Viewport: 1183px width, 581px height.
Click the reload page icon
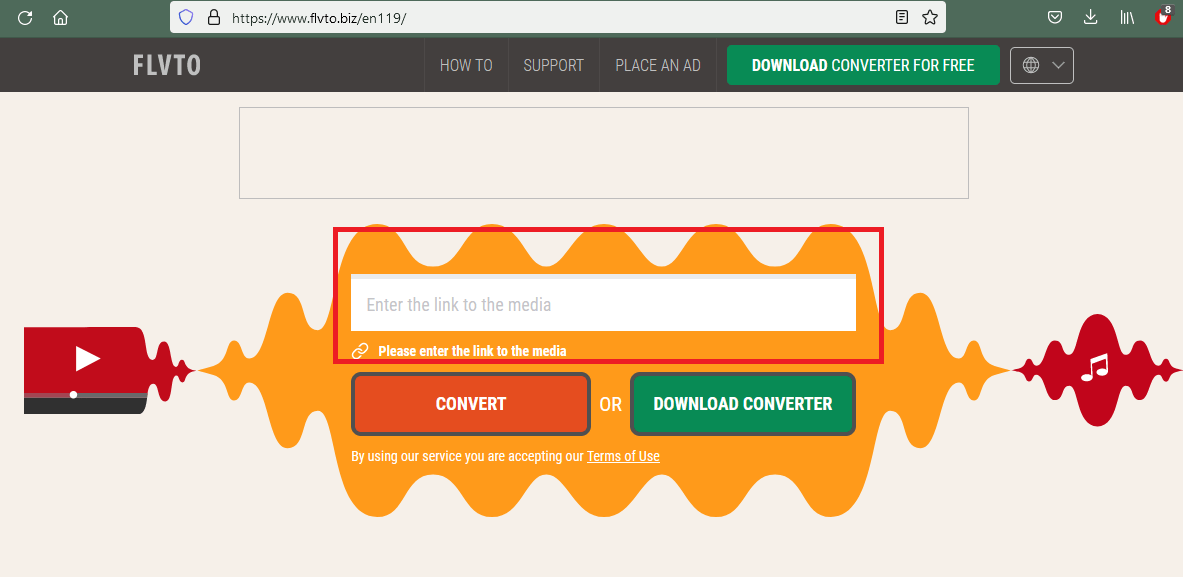pos(24,17)
